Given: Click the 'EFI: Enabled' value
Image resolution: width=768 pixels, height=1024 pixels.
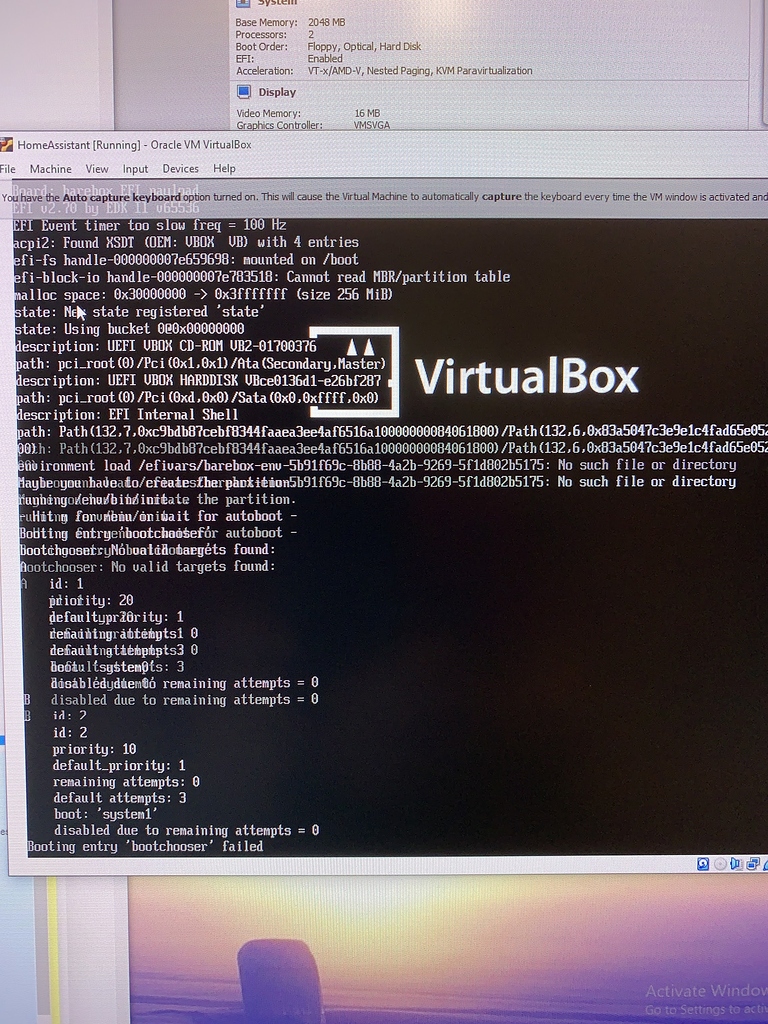Looking at the screenshot, I should 325,58.
